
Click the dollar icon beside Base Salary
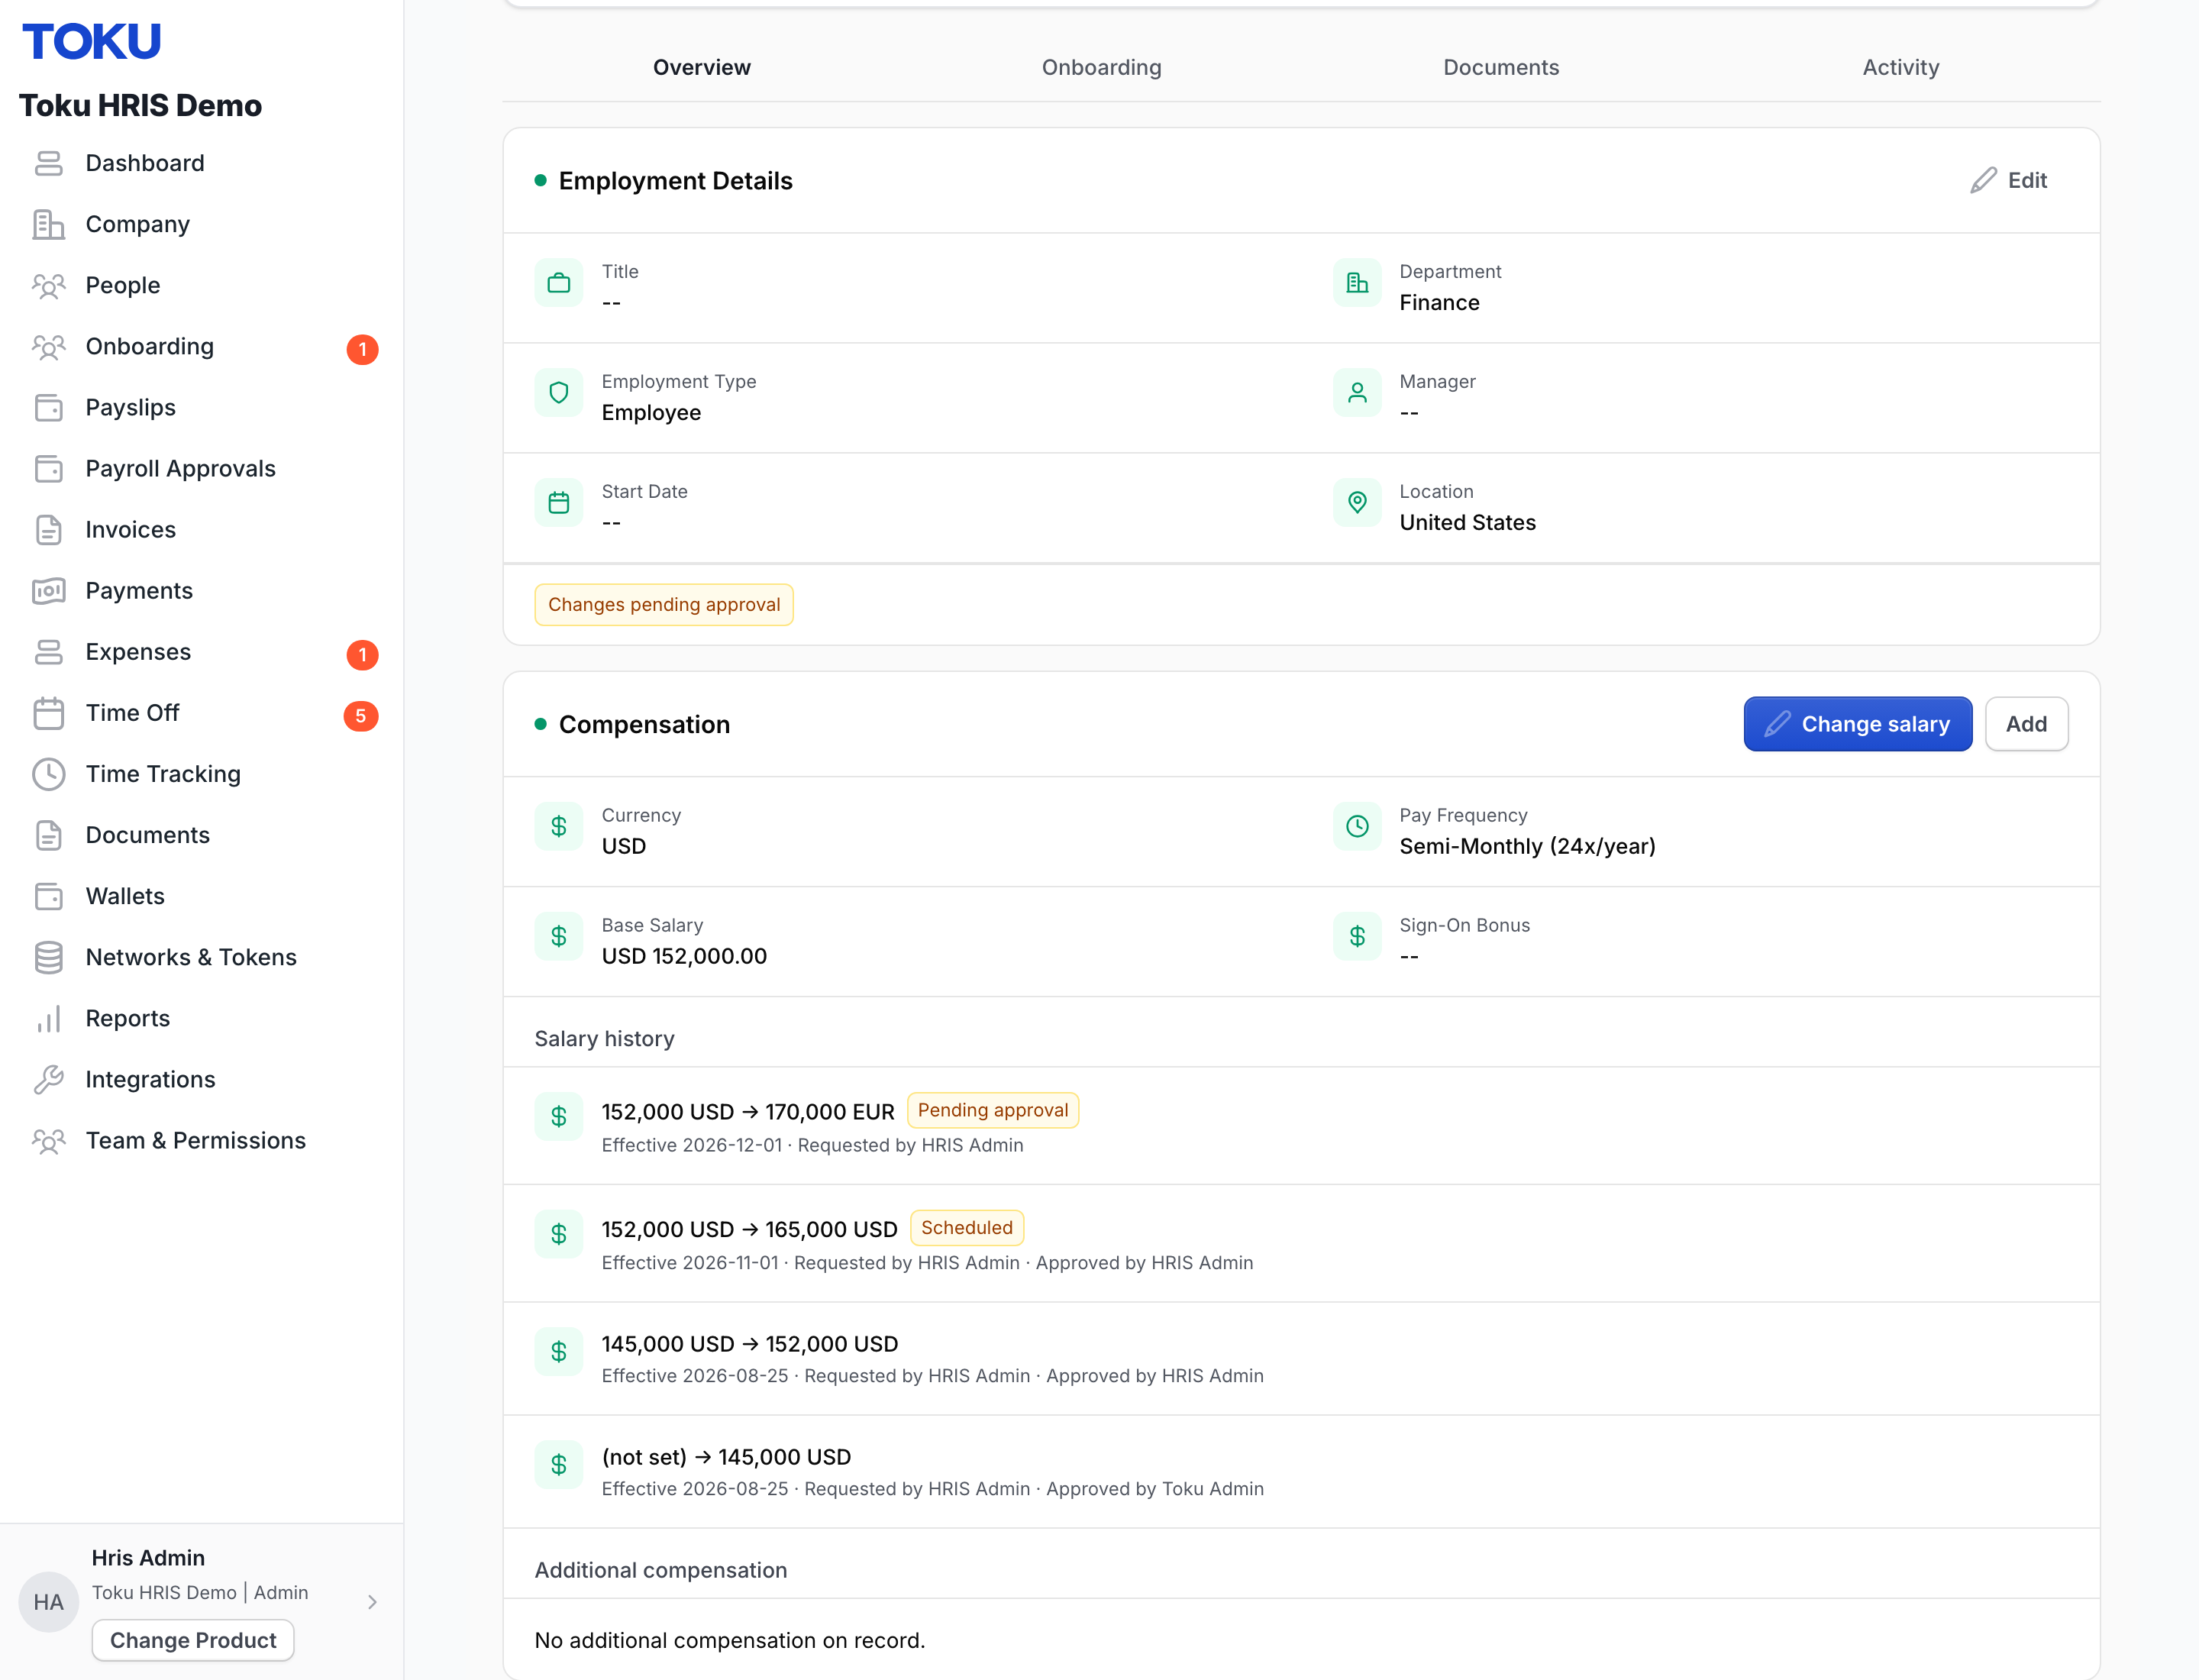[x=558, y=937]
